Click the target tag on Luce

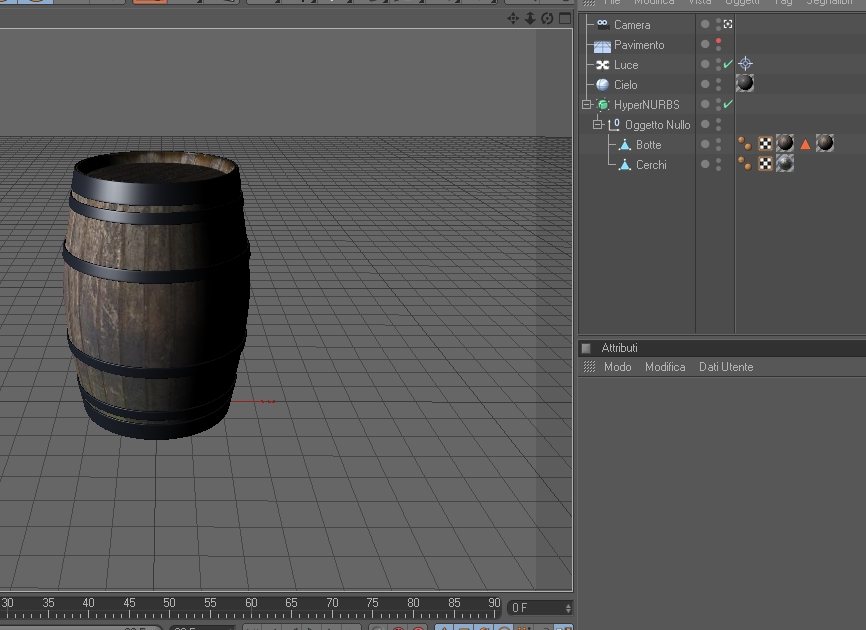(745, 64)
